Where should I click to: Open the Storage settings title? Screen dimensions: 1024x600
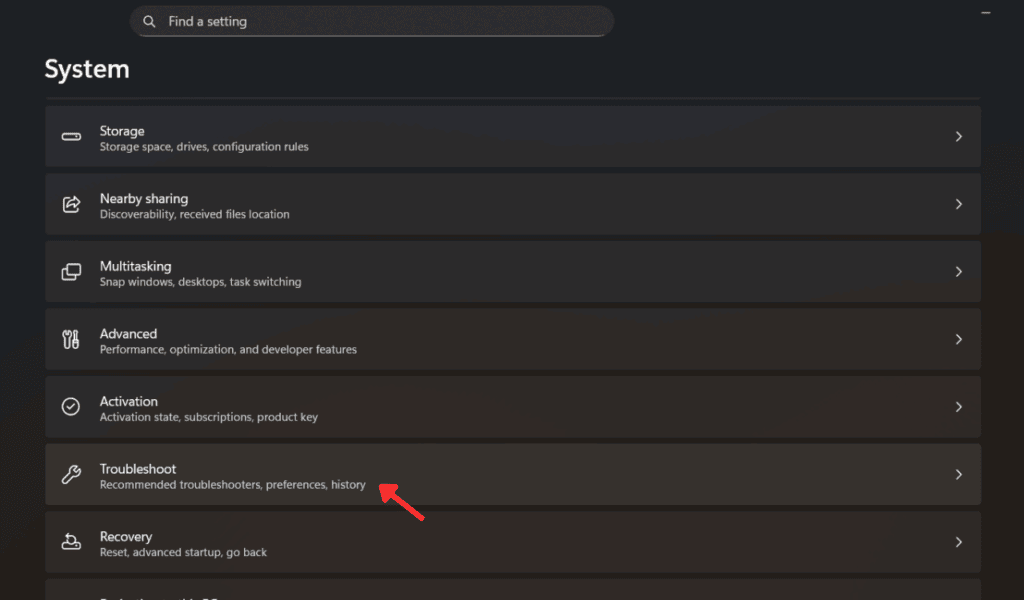(122, 131)
